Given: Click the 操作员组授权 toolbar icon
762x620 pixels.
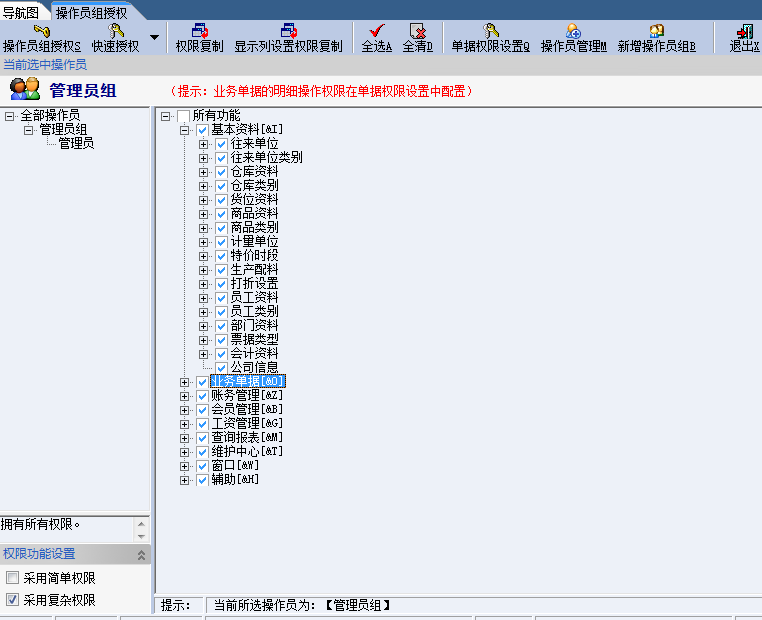Looking at the screenshot, I should click(42, 31).
